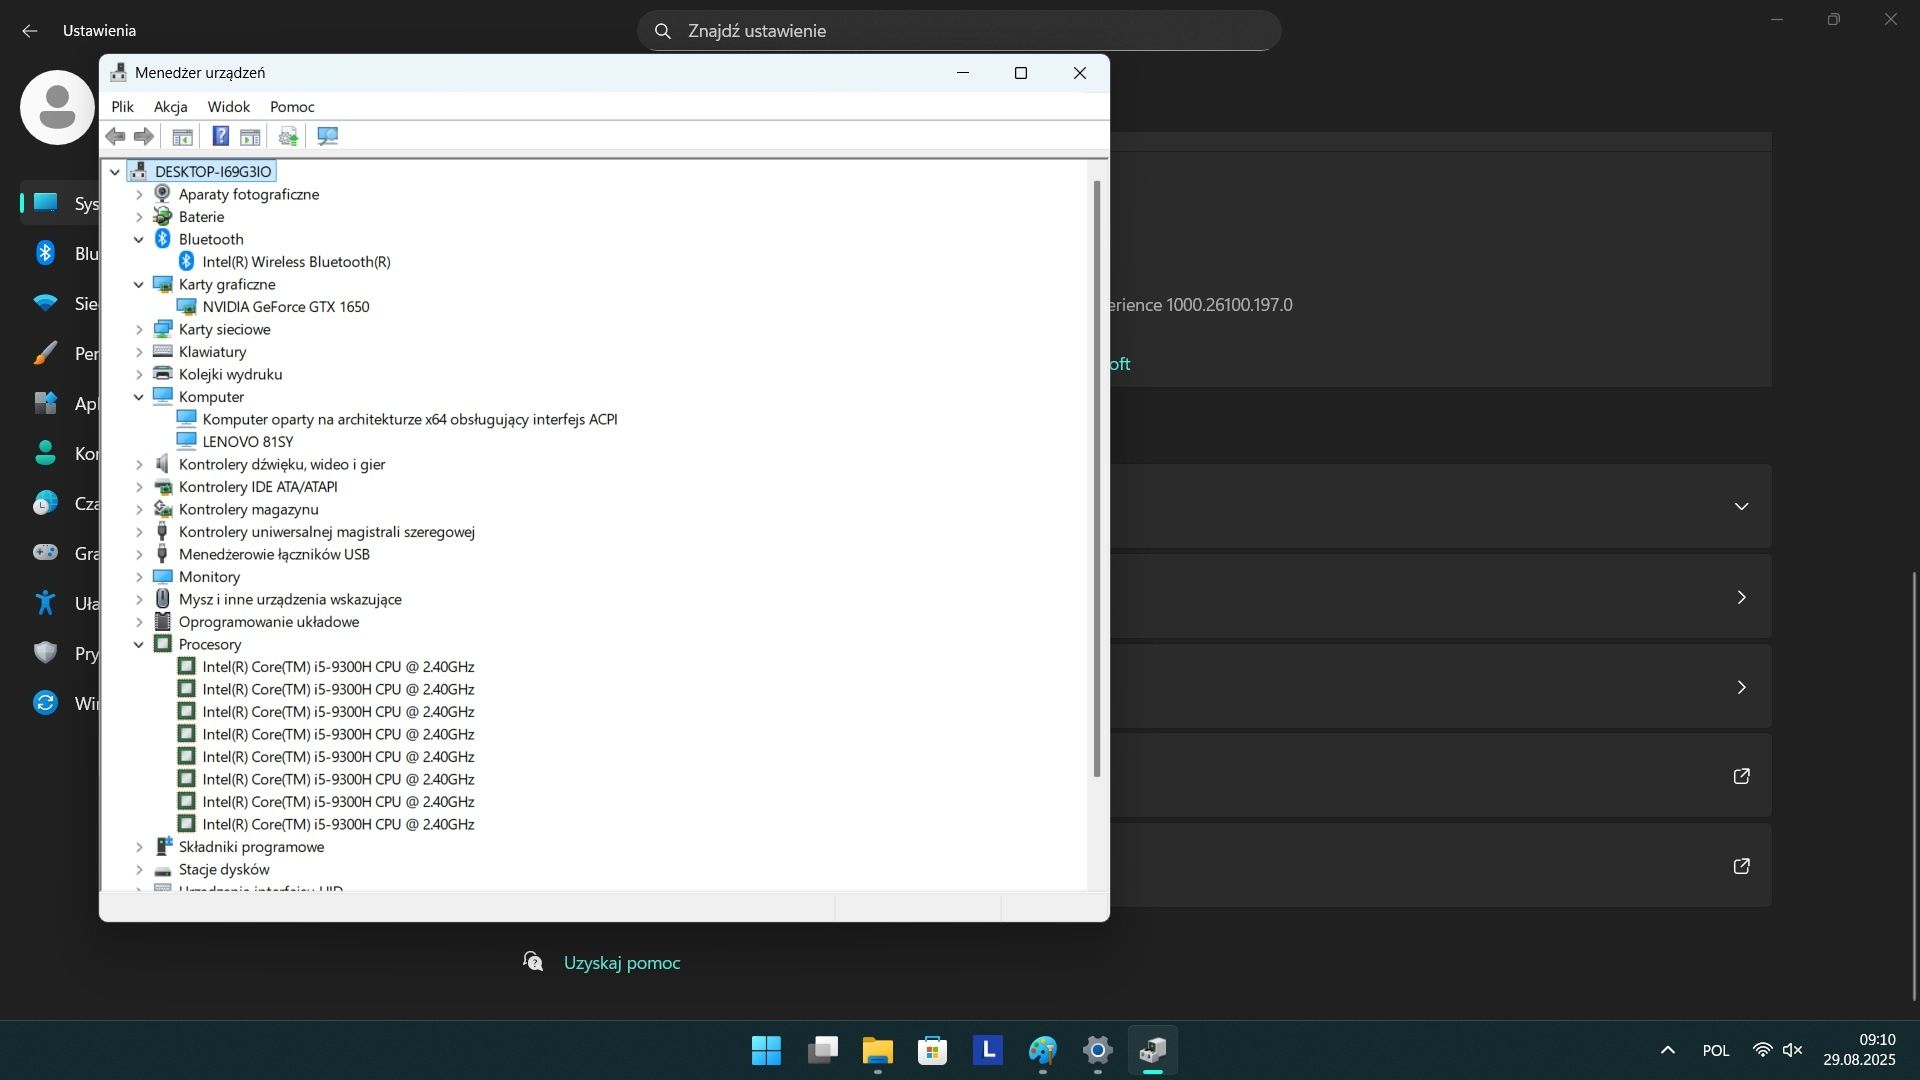Open the Widok menu
The width and height of the screenshot is (1920, 1080).
(x=228, y=107)
